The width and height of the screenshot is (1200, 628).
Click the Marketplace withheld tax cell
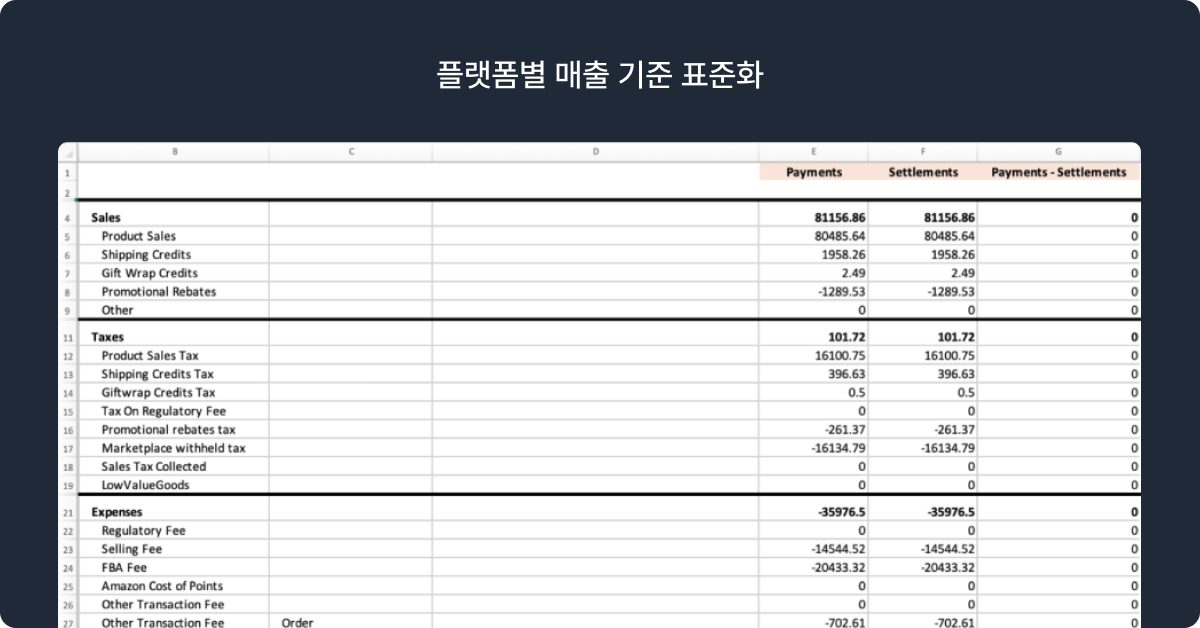(173, 448)
